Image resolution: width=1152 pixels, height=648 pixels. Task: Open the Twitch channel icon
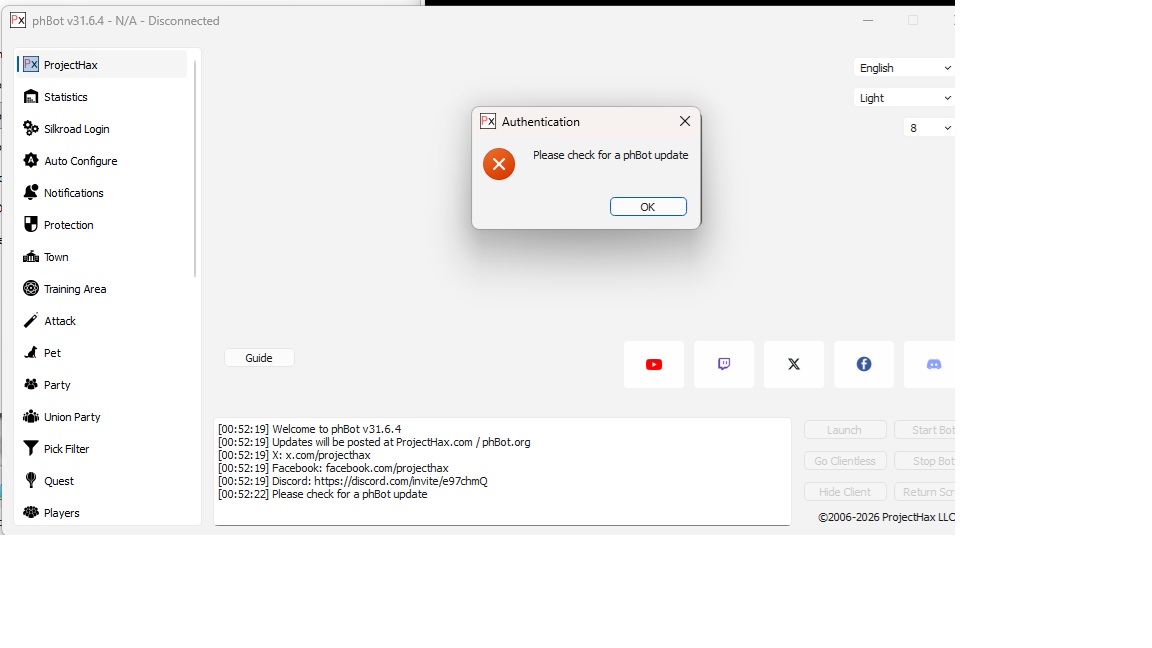[x=724, y=364]
